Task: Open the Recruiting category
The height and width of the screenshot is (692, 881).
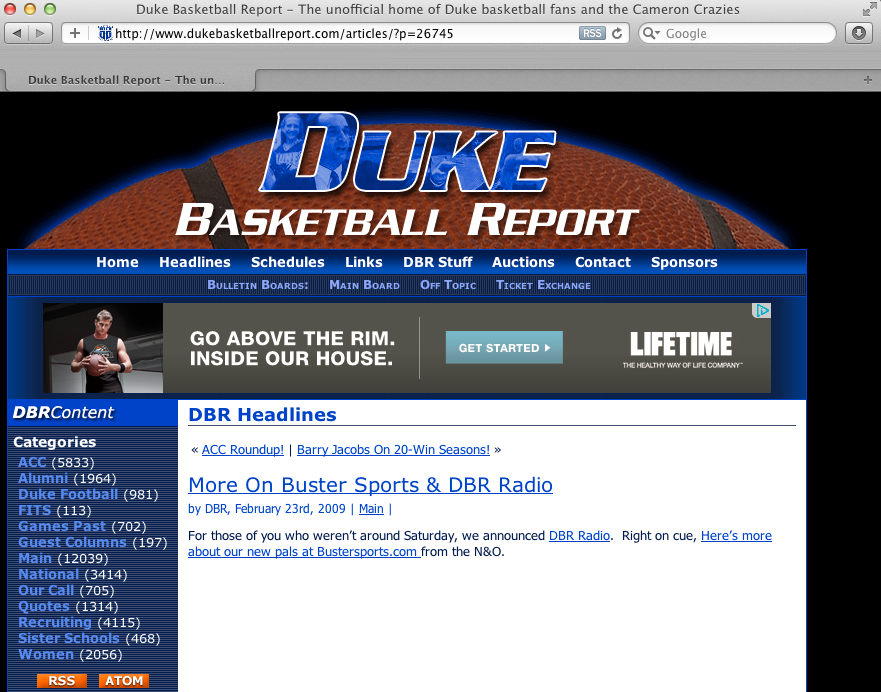Action: pos(55,623)
